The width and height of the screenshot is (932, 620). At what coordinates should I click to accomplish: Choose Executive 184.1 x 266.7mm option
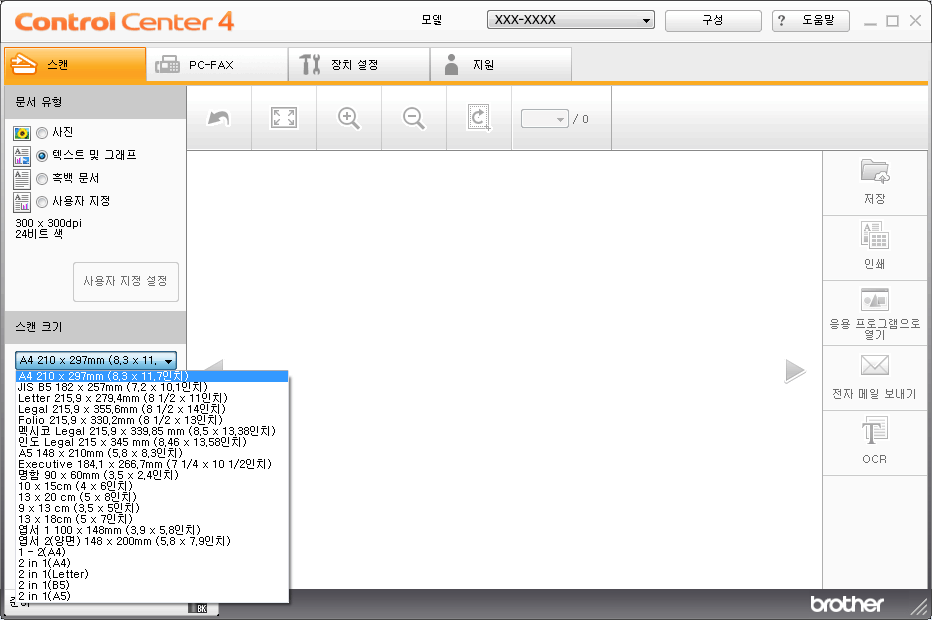tap(152, 464)
